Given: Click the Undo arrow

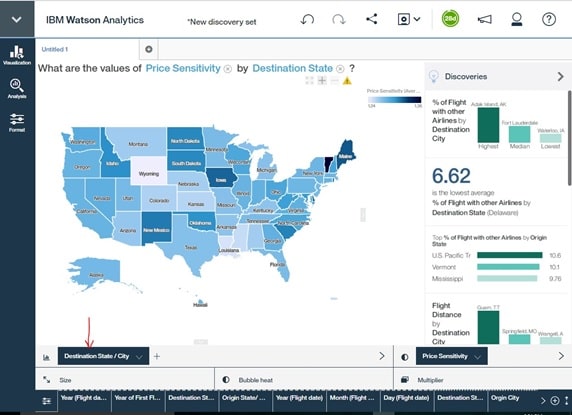Looking at the screenshot, I should 307,19.
